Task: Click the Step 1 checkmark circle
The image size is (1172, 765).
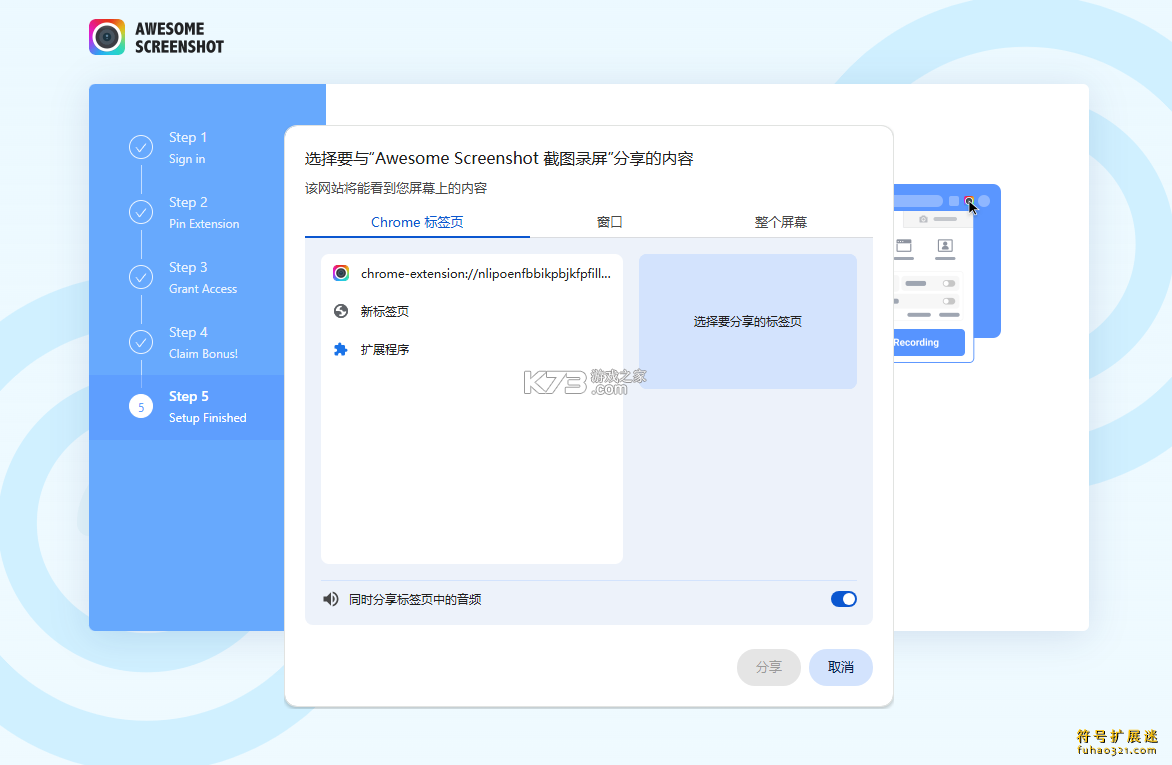Action: point(141,147)
